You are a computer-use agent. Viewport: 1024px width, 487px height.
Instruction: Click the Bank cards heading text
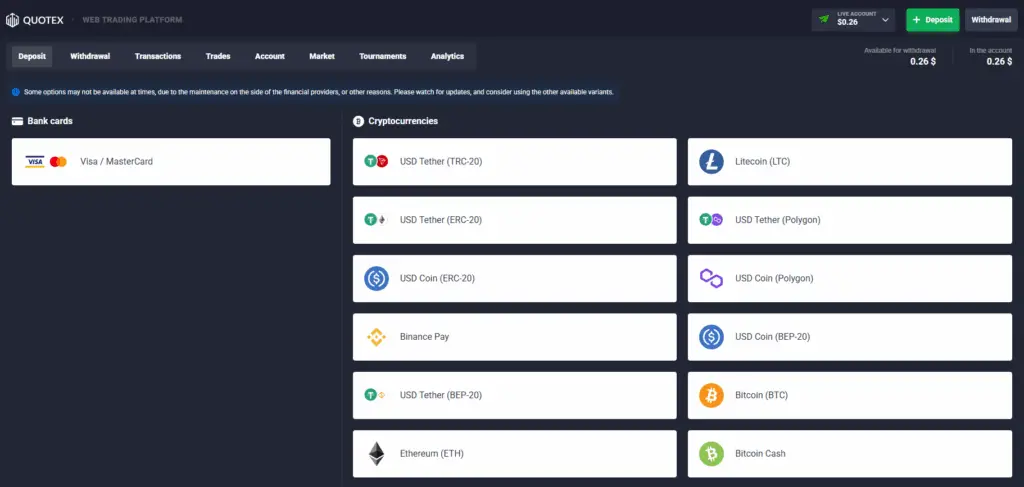(50, 121)
